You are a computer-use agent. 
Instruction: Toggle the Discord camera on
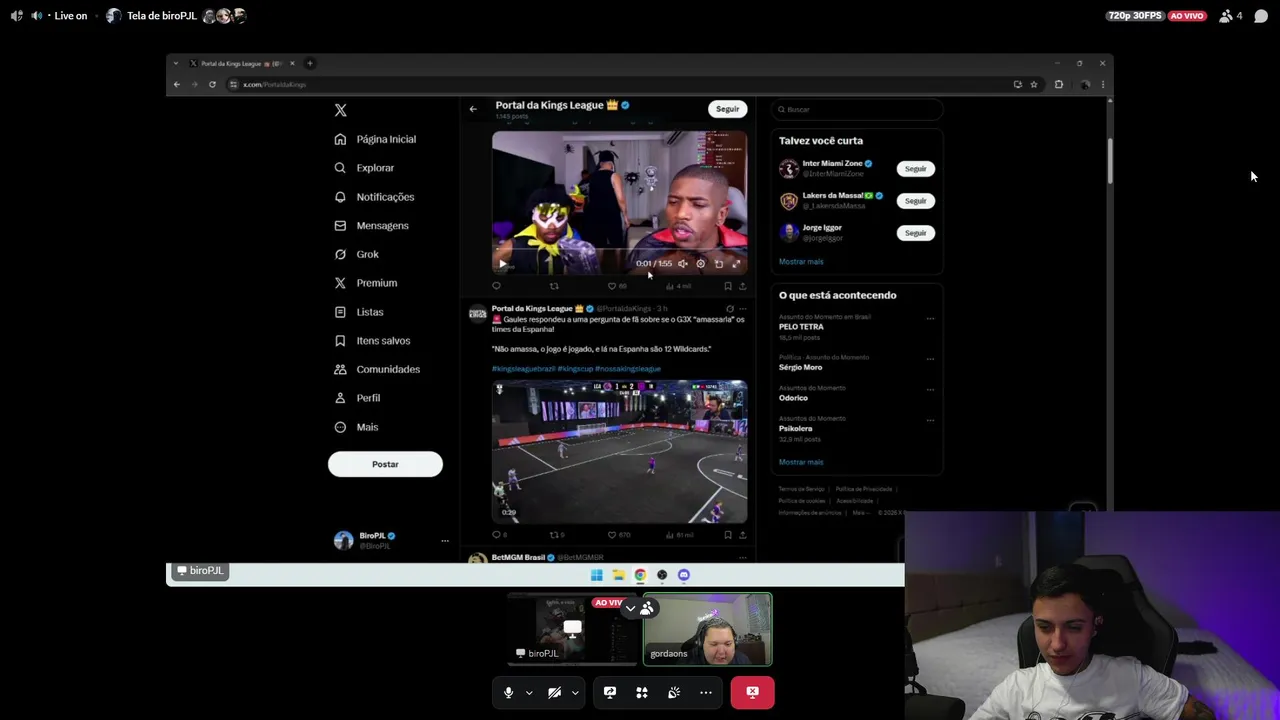(554, 692)
